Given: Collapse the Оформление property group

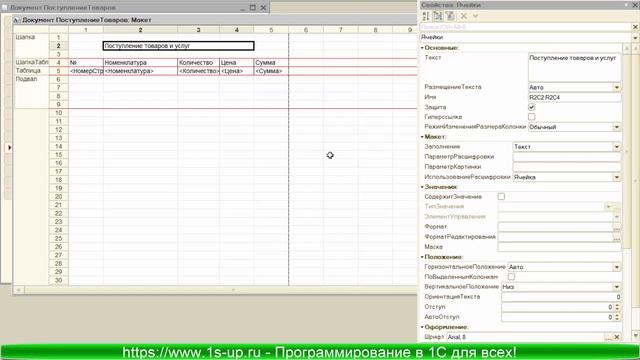Looking at the screenshot, I should (x=422, y=327).
